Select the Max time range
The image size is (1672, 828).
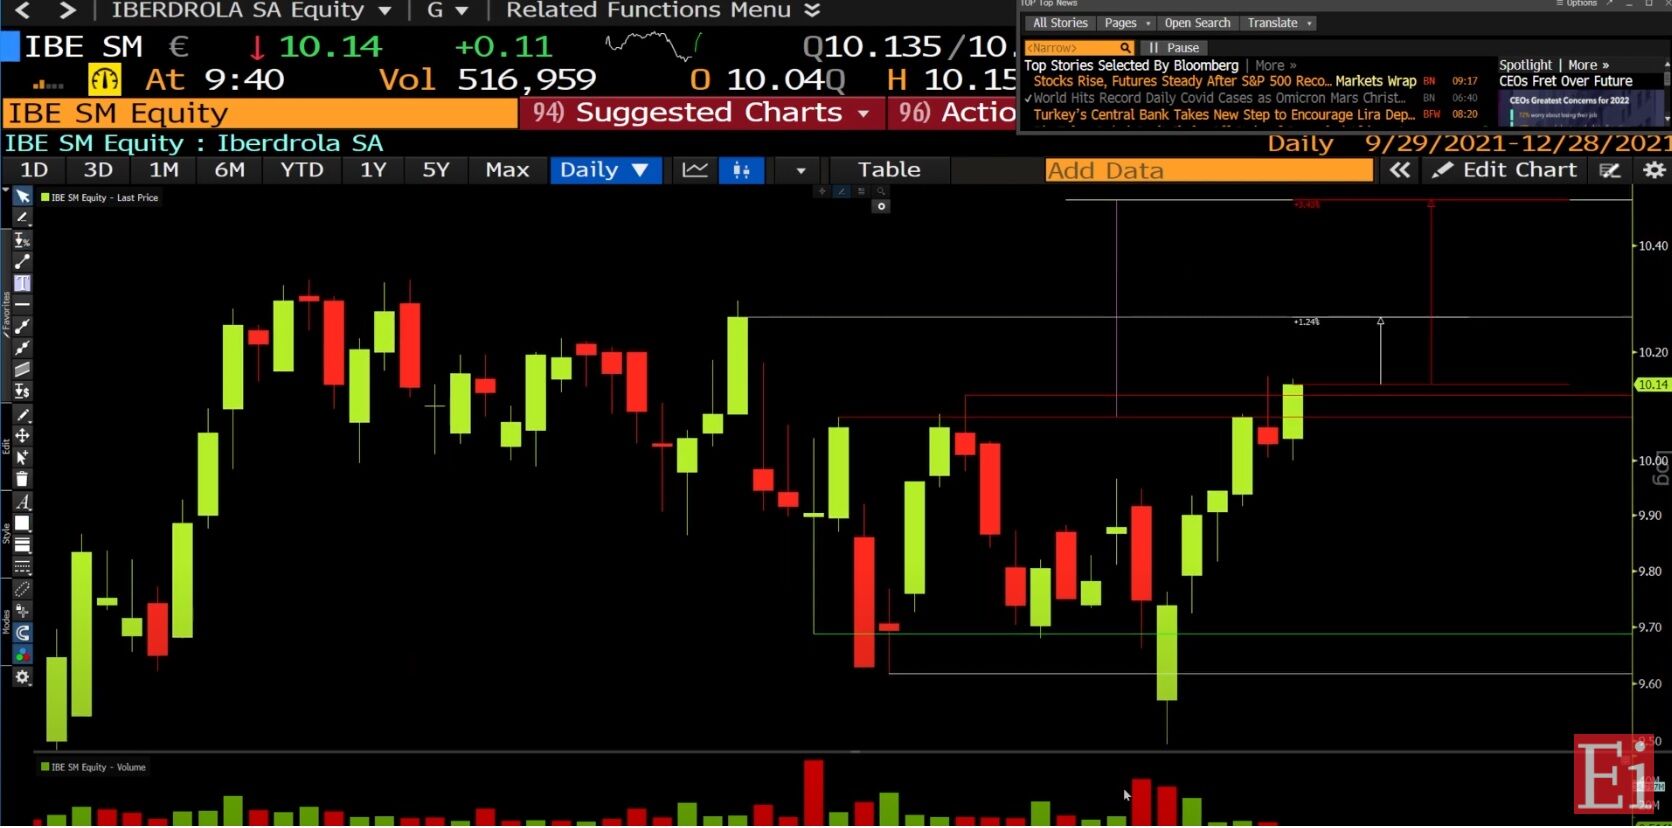tap(507, 170)
